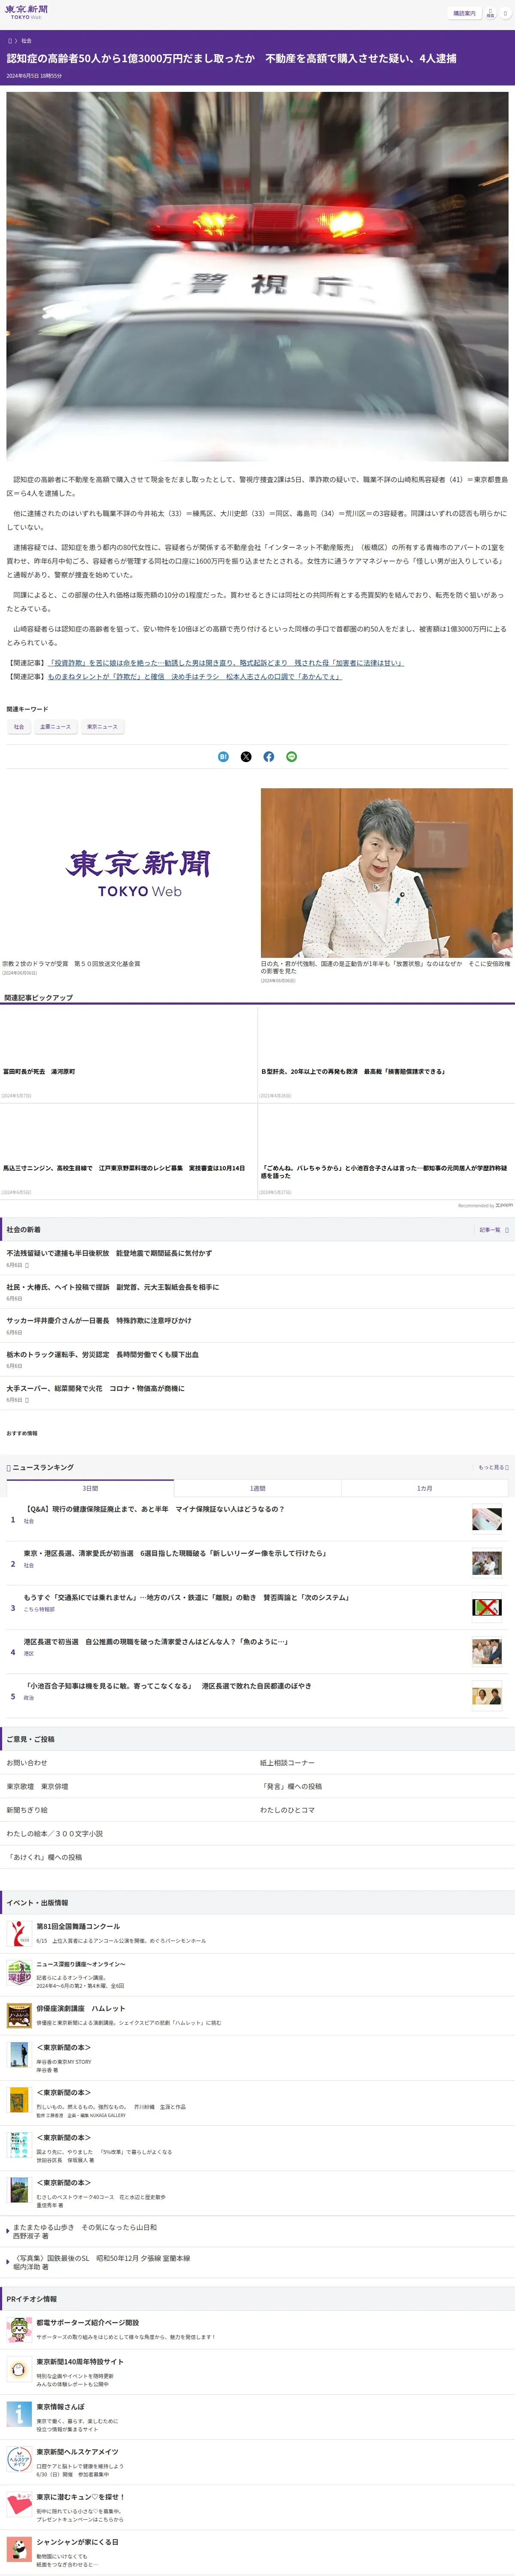Open the 日の丸・君が代強制 article photo card
515x2576 pixels.
point(387,873)
